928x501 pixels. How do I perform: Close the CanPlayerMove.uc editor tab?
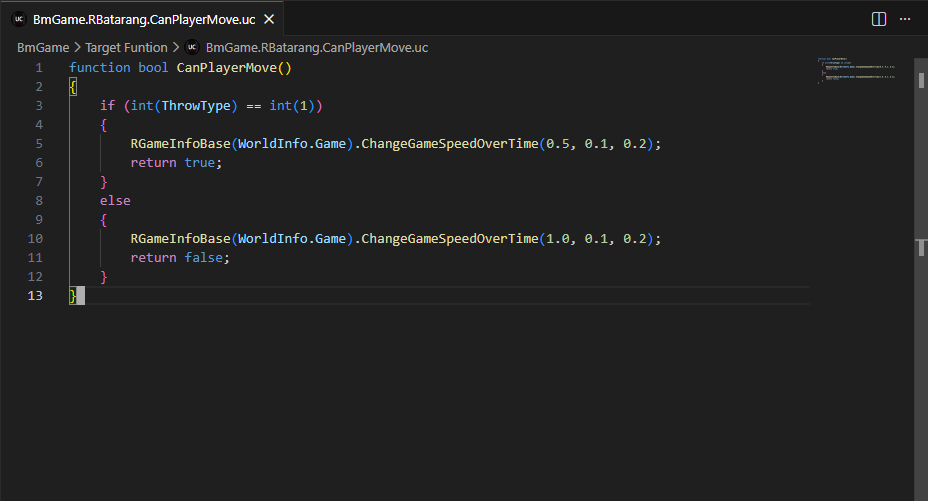point(269,20)
